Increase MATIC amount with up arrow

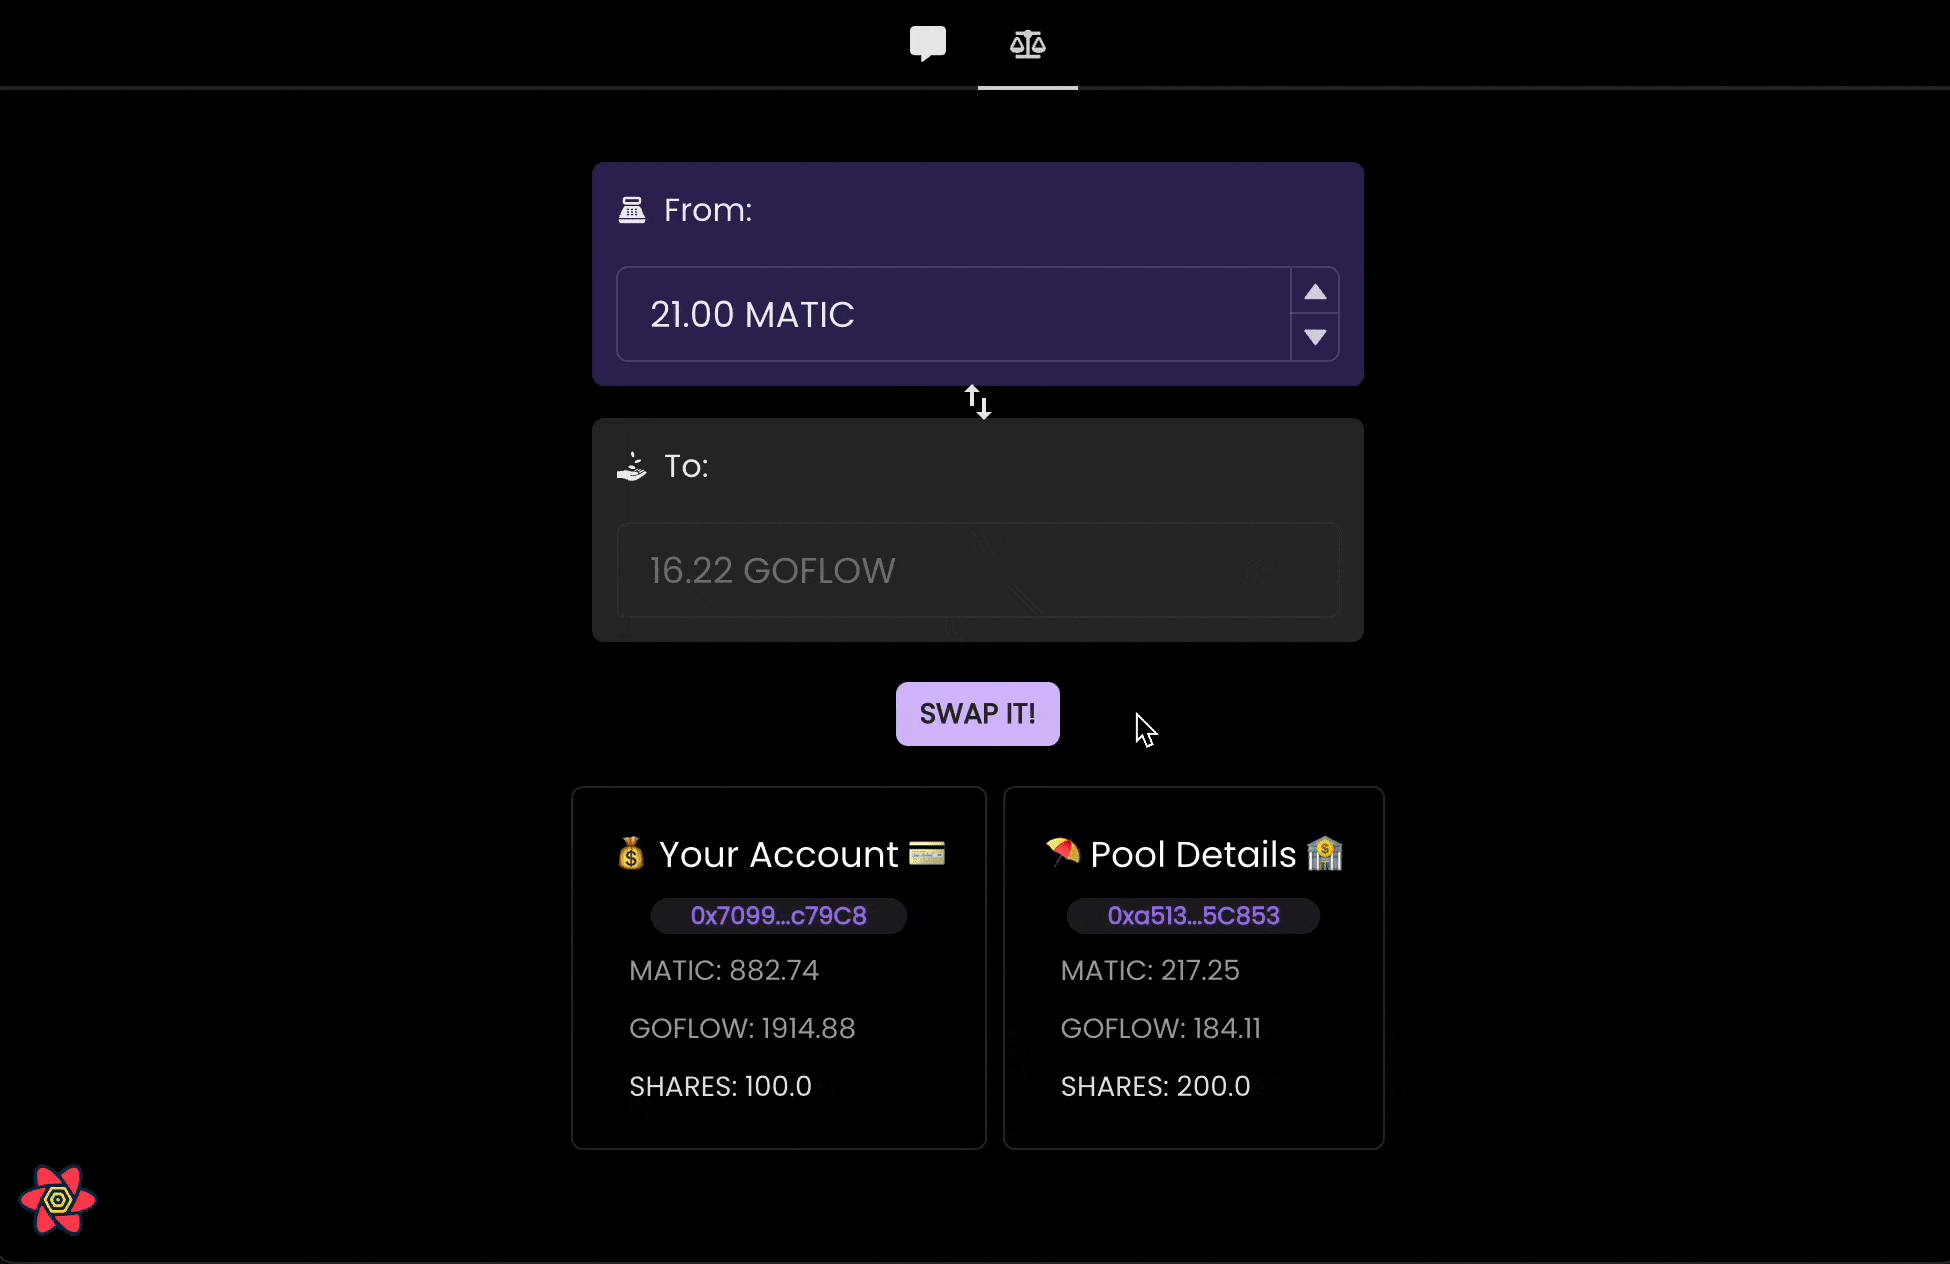click(1315, 292)
